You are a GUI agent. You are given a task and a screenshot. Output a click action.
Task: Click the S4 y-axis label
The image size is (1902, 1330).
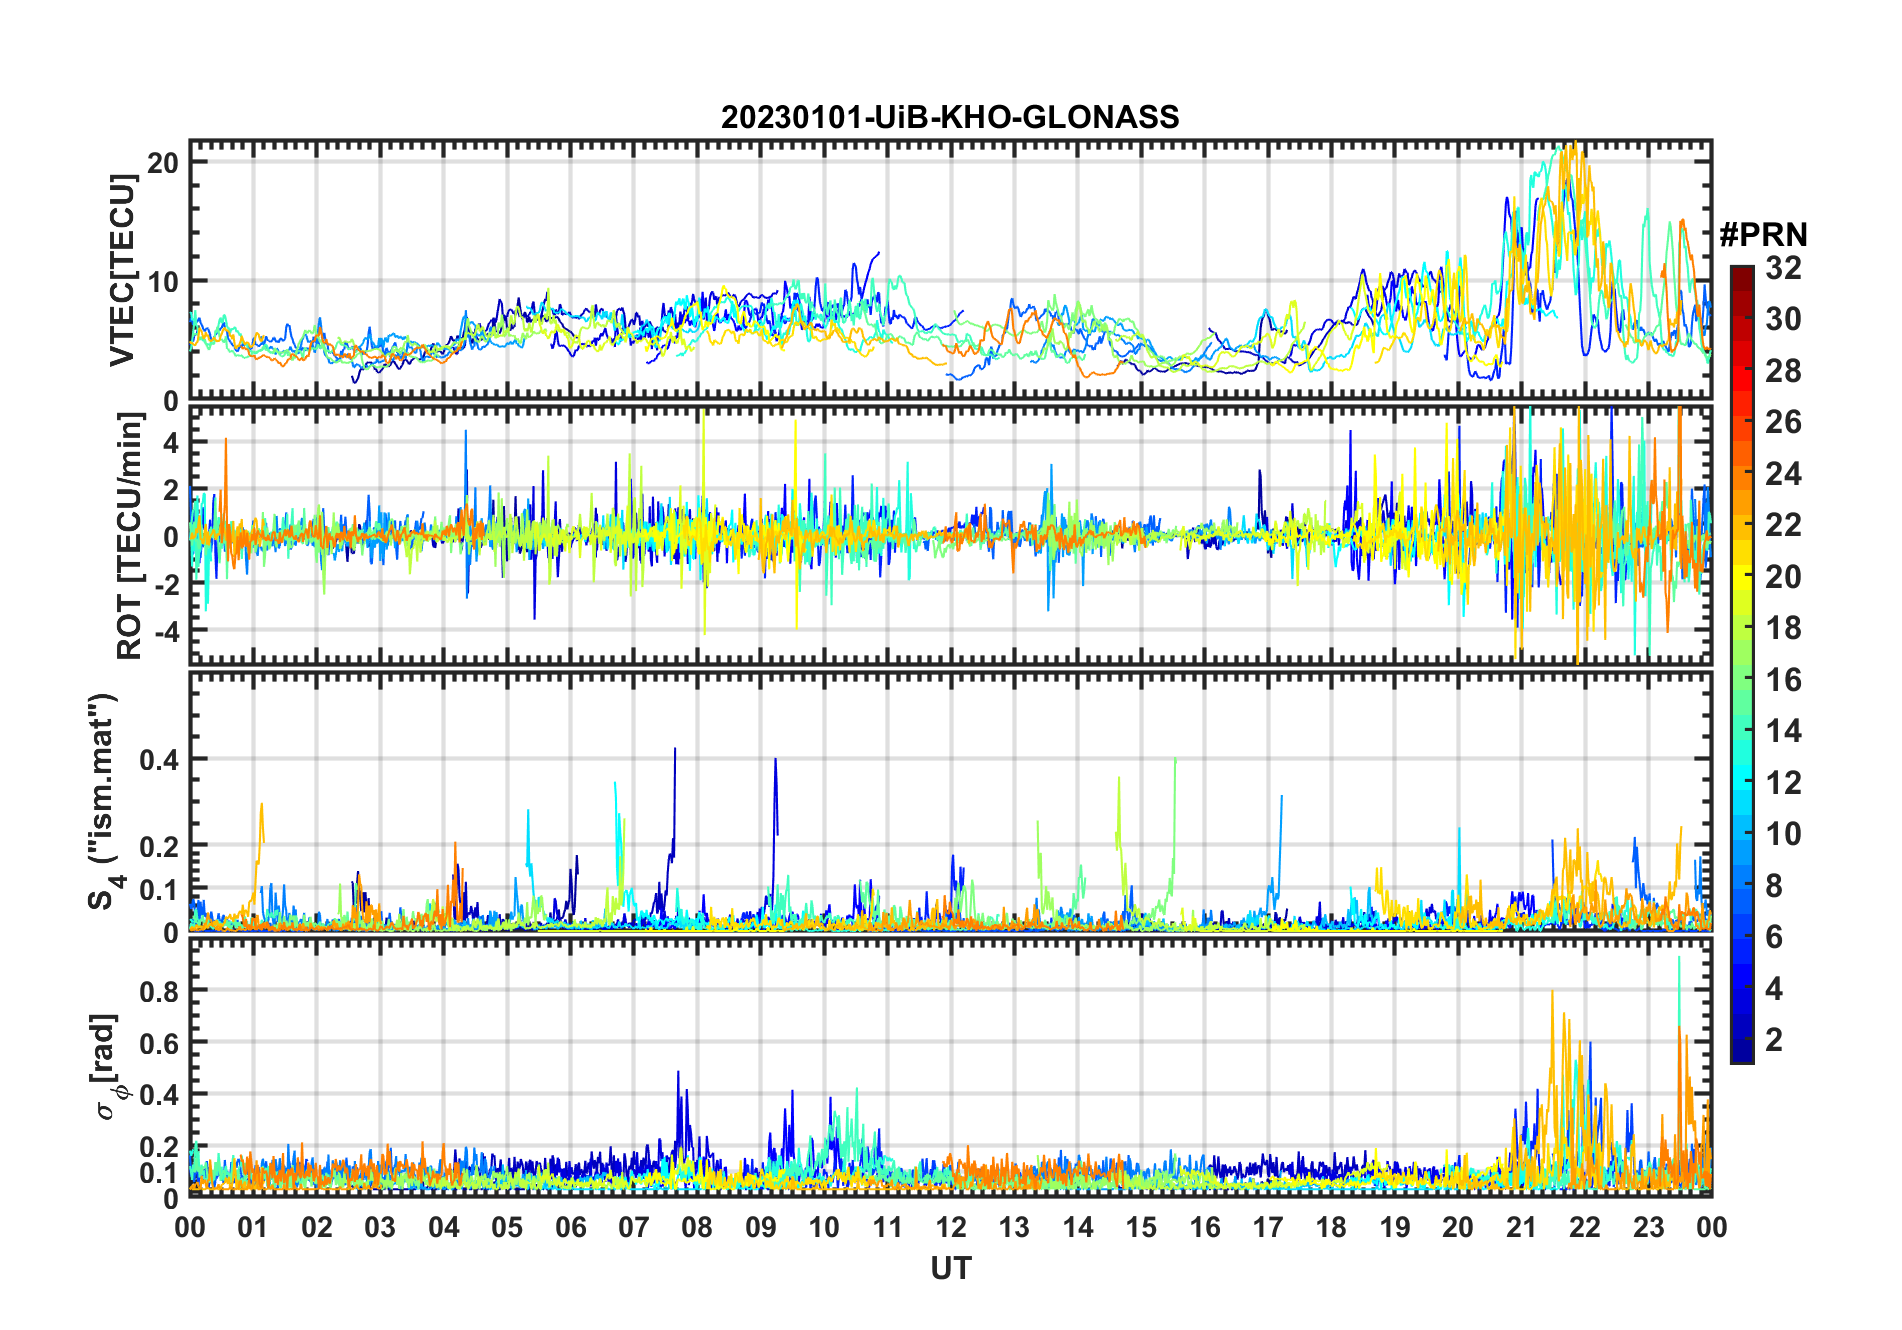click(104, 802)
